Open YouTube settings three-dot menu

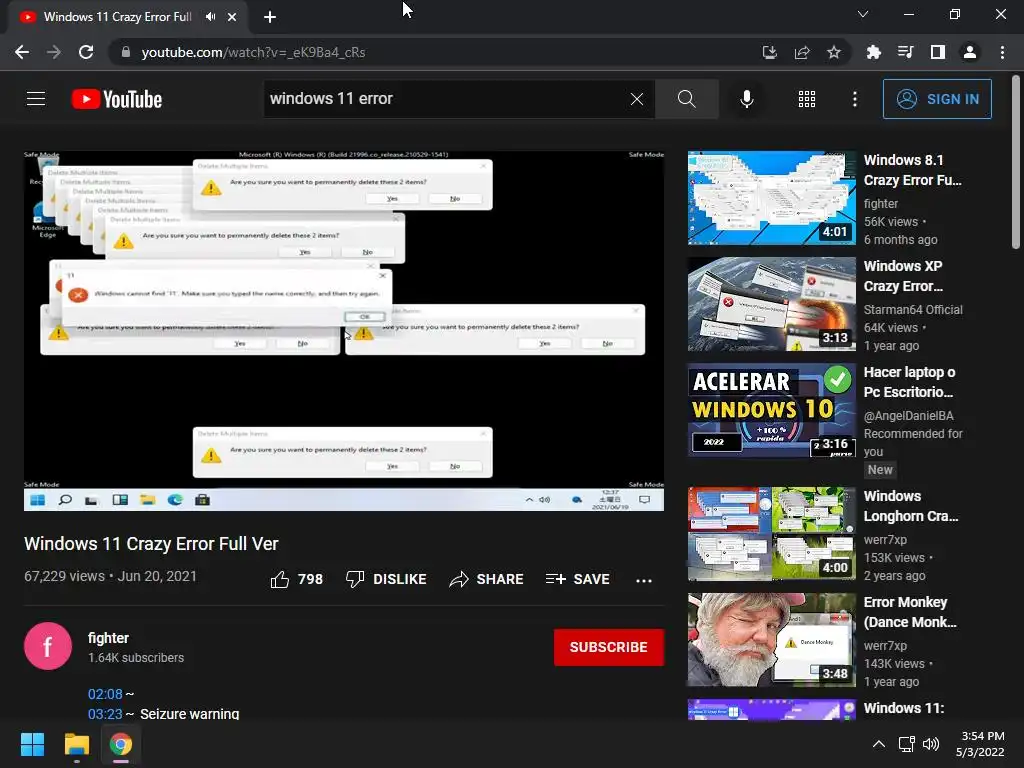[854, 99]
